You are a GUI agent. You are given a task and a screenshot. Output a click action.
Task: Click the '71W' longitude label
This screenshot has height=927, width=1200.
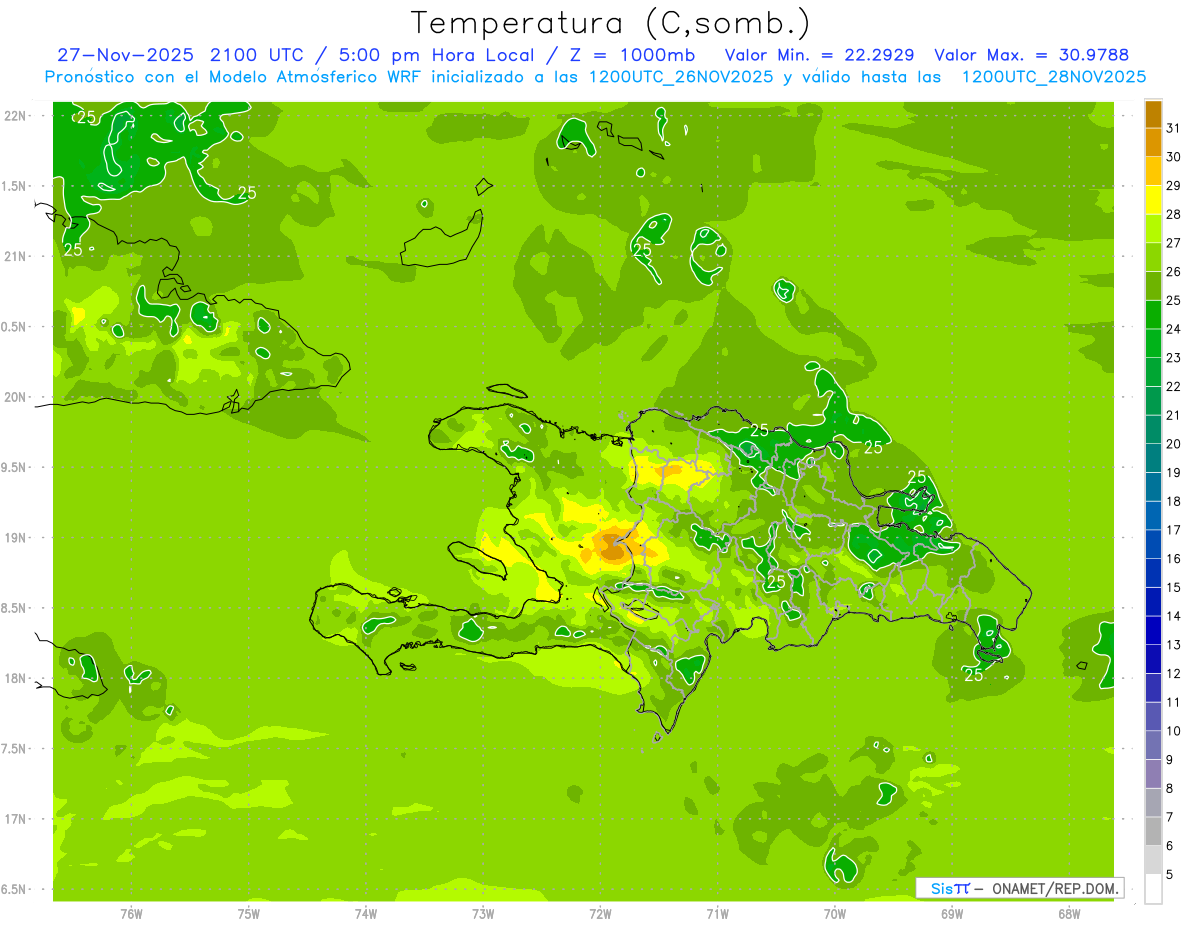click(717, 914)
